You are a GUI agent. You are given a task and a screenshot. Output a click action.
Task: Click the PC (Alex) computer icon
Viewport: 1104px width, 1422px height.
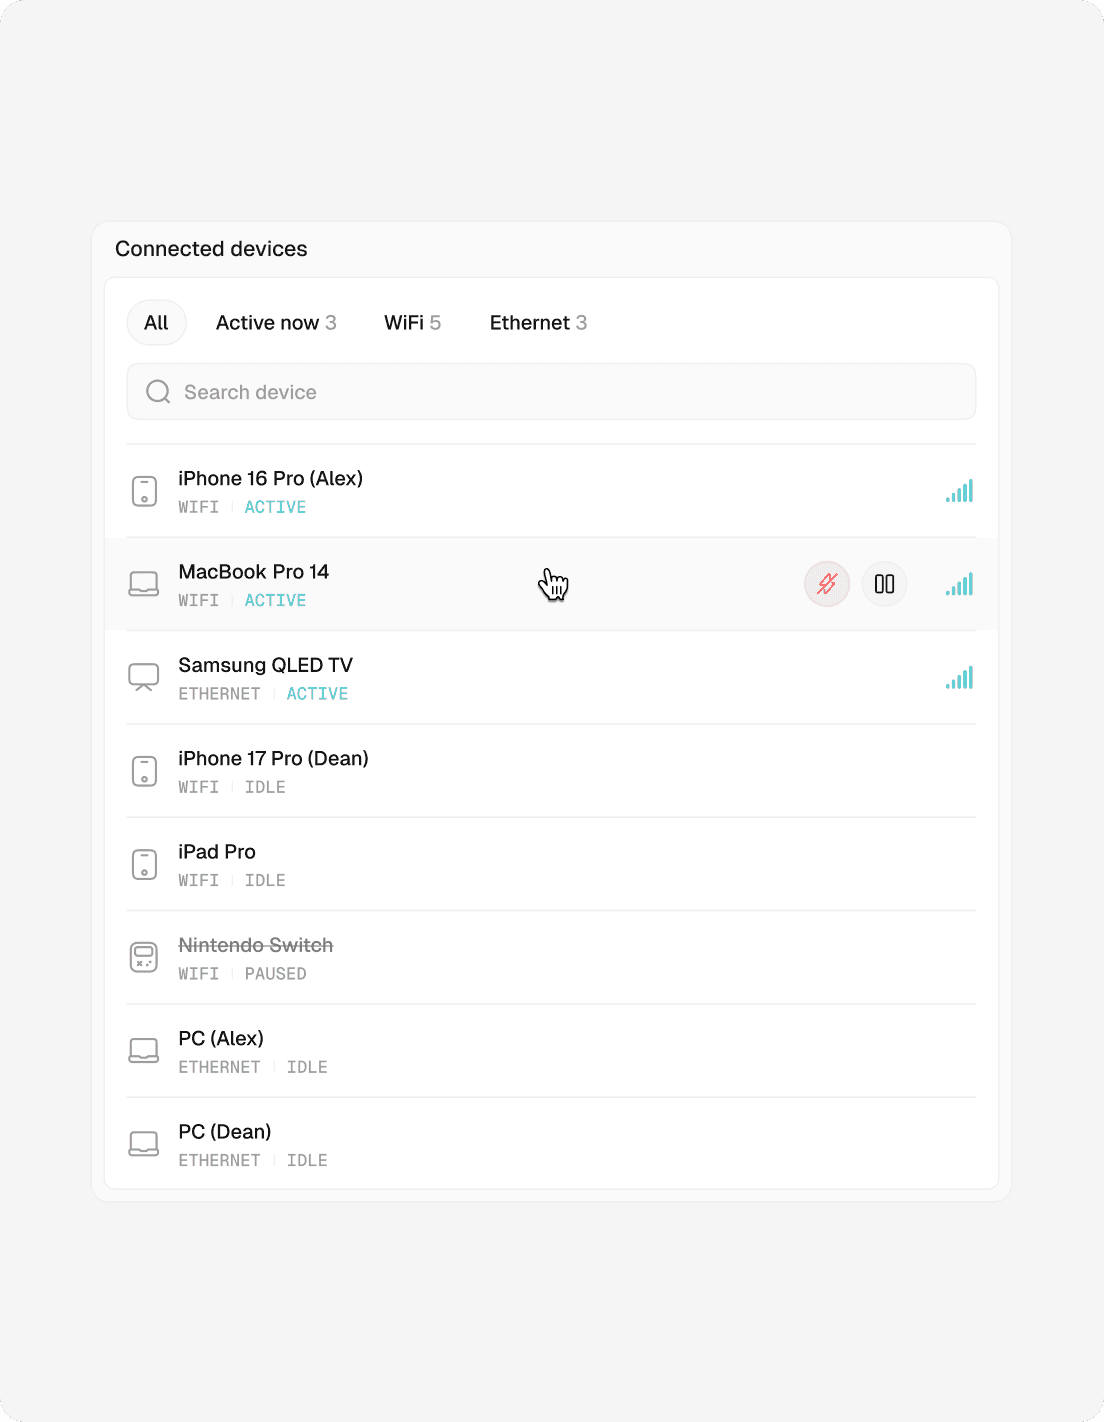[x=144, y=1050]
